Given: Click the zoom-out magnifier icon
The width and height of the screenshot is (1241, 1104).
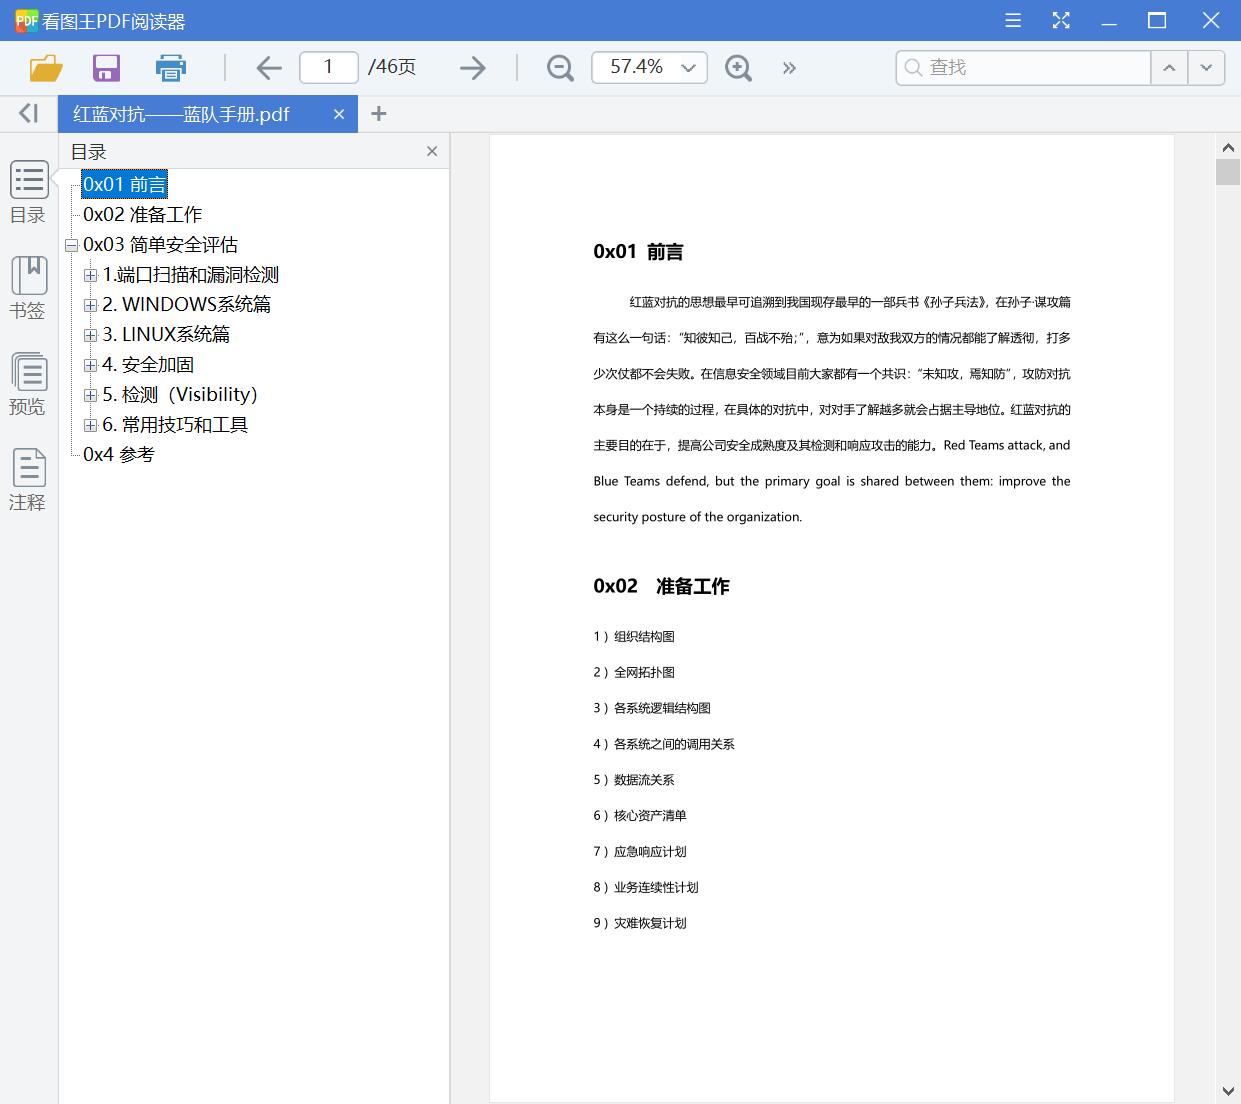Looking at the screenshot, I should click(559, 67).
